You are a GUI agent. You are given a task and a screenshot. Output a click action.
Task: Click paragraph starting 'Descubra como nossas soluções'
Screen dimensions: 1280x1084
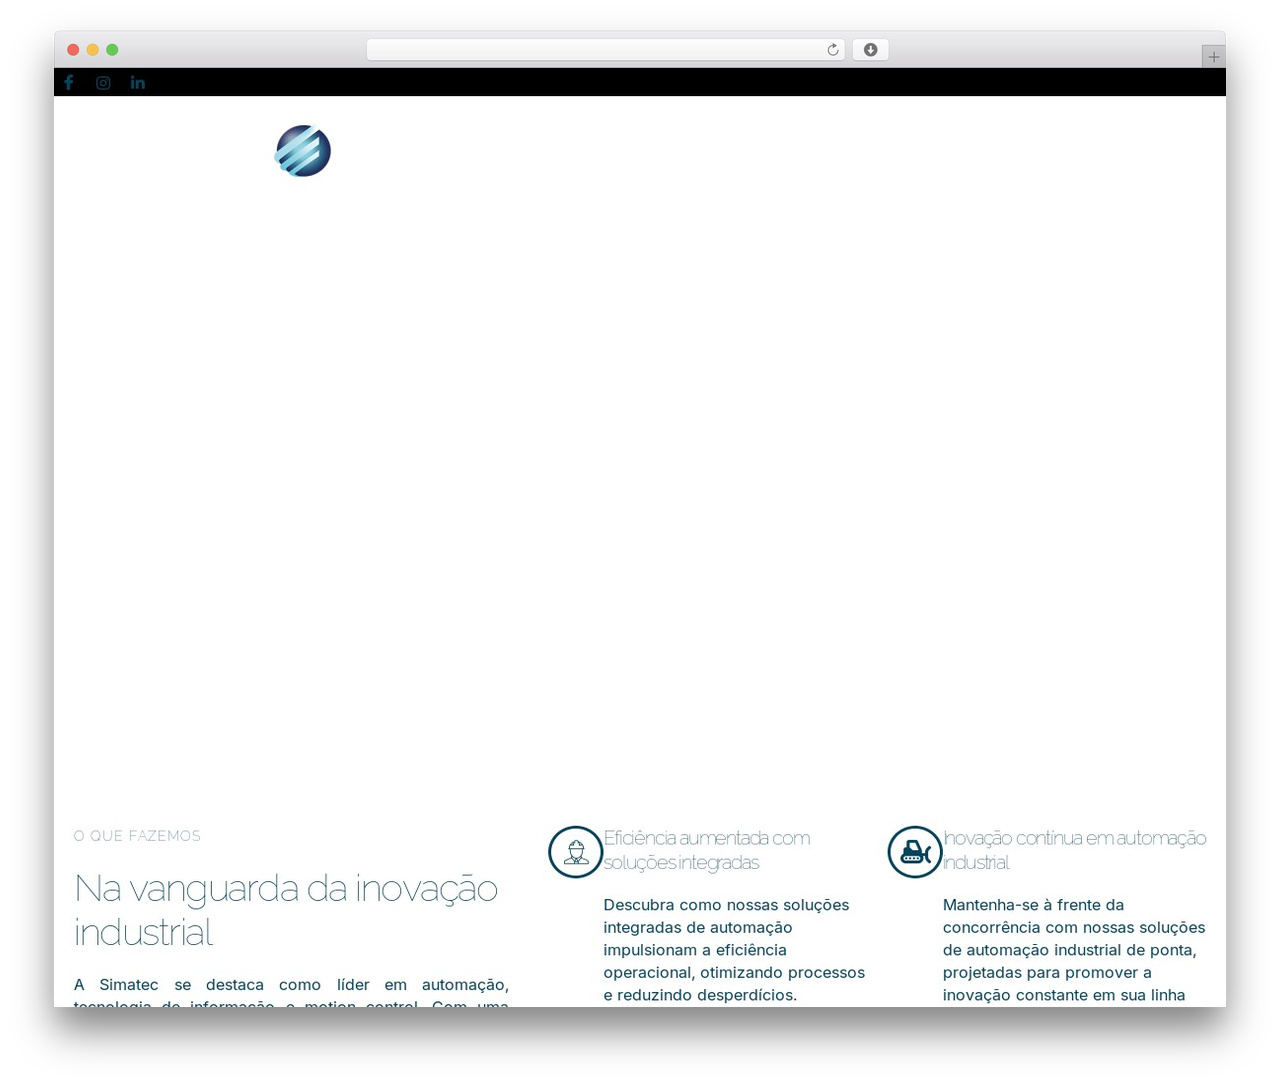735,950
